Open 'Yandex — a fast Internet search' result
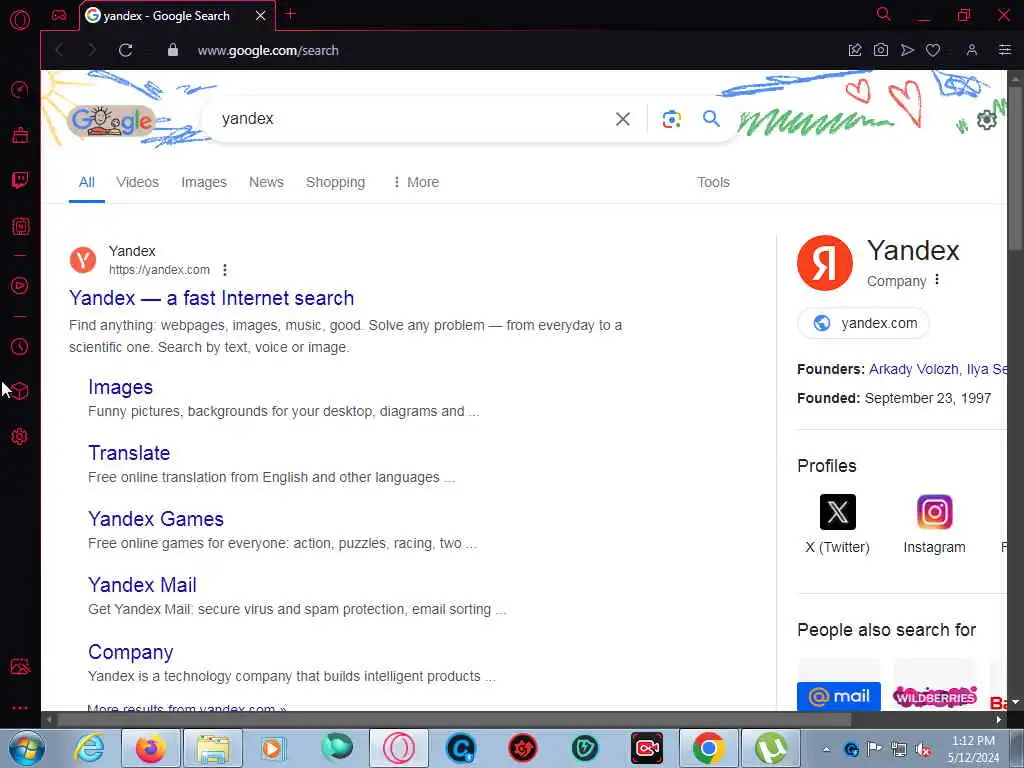Image resolution: width=1024 pixels, height=768 pixels. click(x=212, y=298)
